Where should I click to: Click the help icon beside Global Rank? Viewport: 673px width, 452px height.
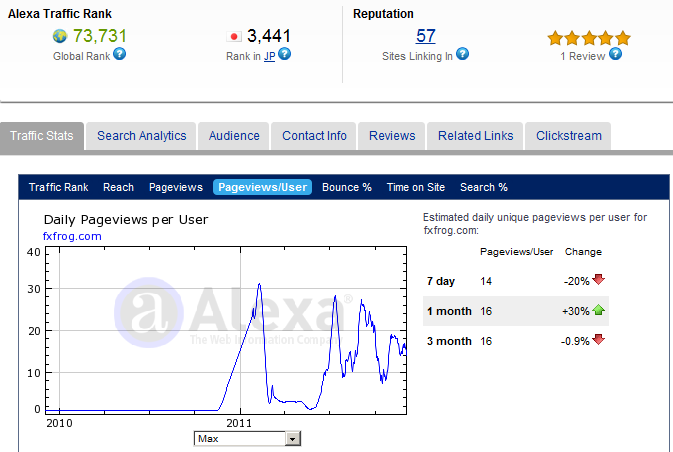click(x=120, y=54)
